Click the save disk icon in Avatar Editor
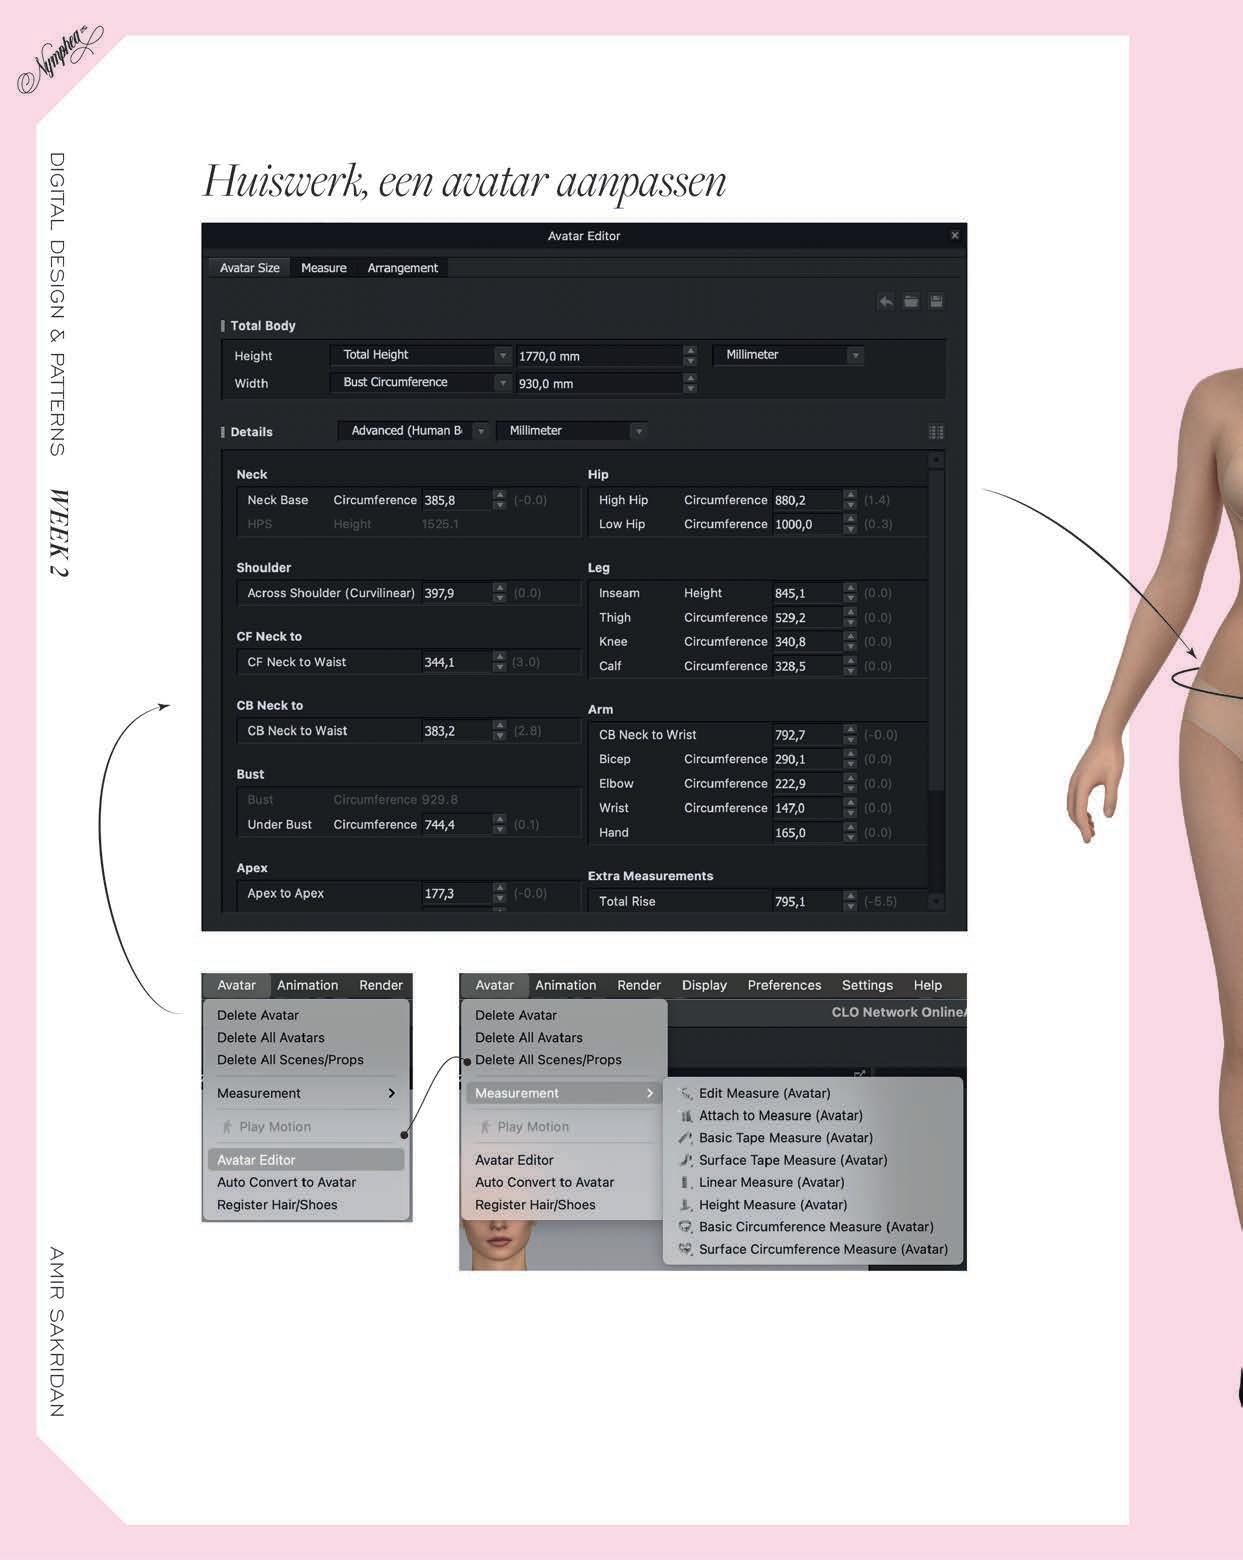Image resolution: width=1243 pixels, height=1560 pixels. [936, 301]
